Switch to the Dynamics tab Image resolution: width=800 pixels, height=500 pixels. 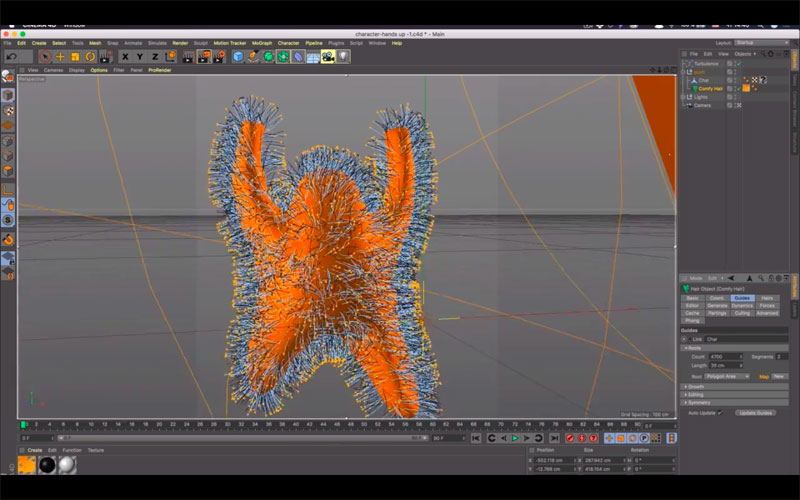742,305
